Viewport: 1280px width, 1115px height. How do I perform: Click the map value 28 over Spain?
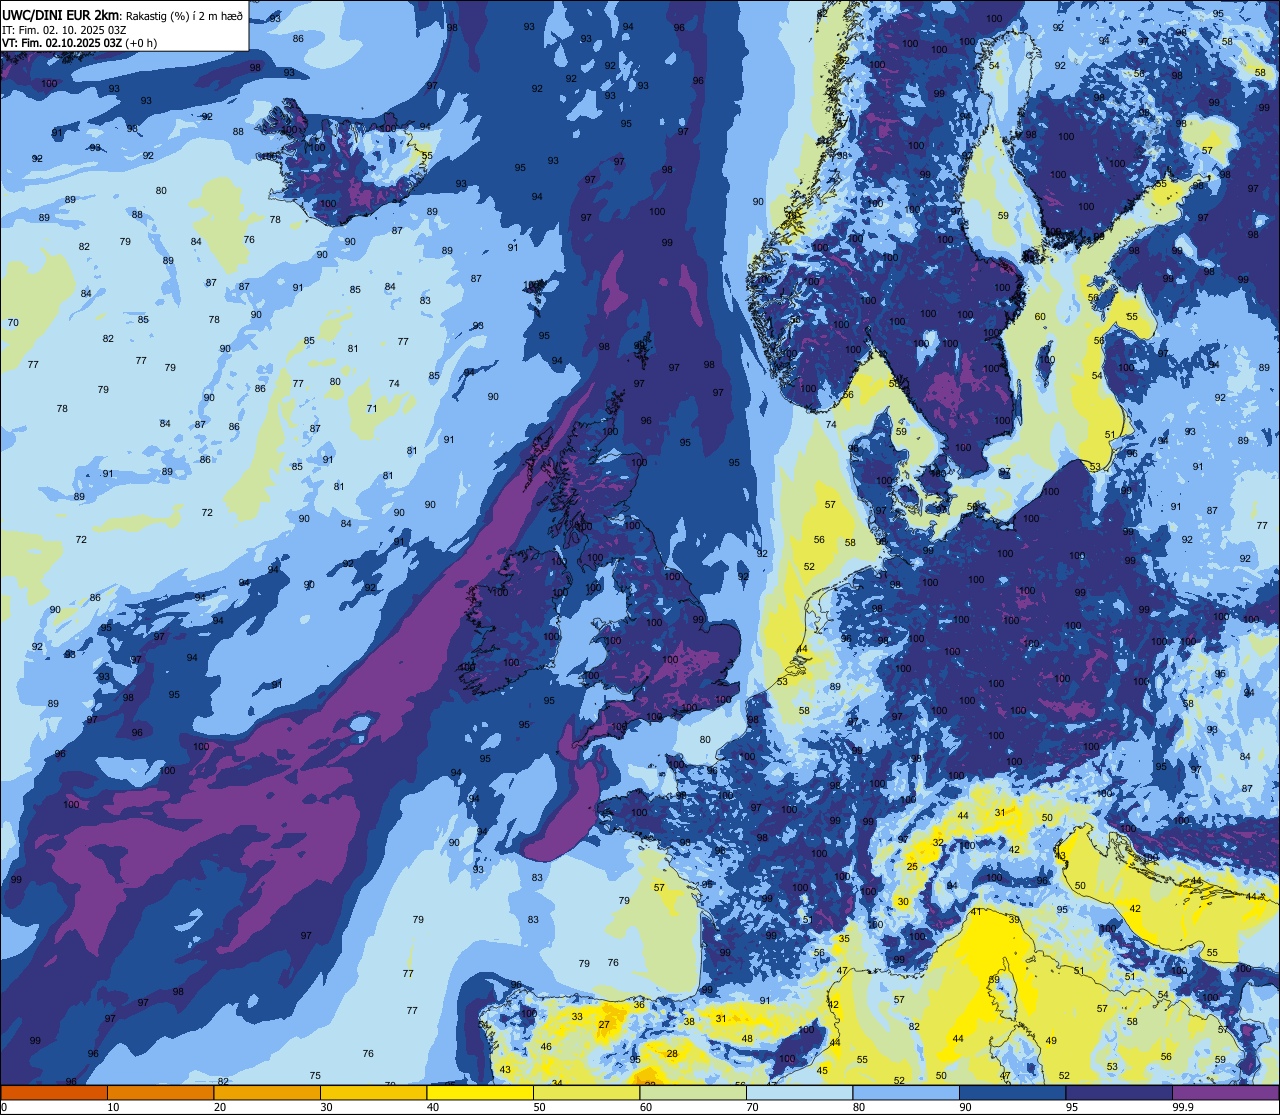(672, 1054)
